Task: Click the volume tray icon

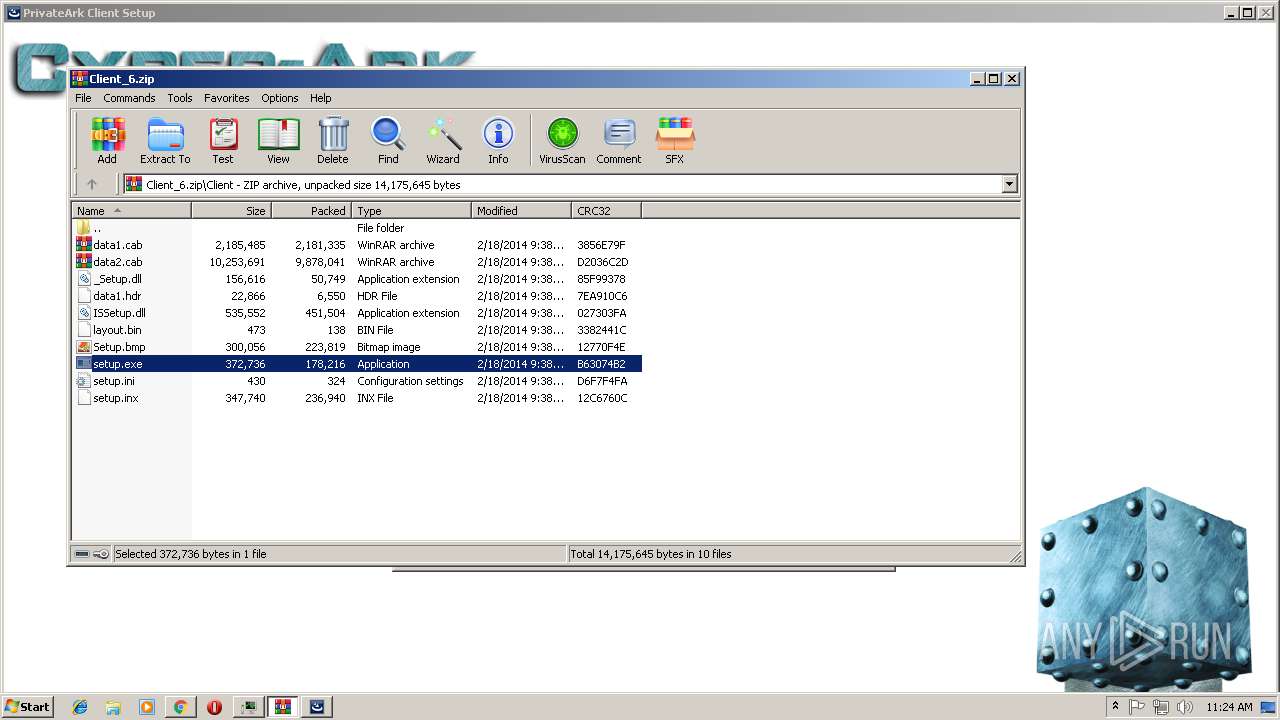Action: (1184, 706)
